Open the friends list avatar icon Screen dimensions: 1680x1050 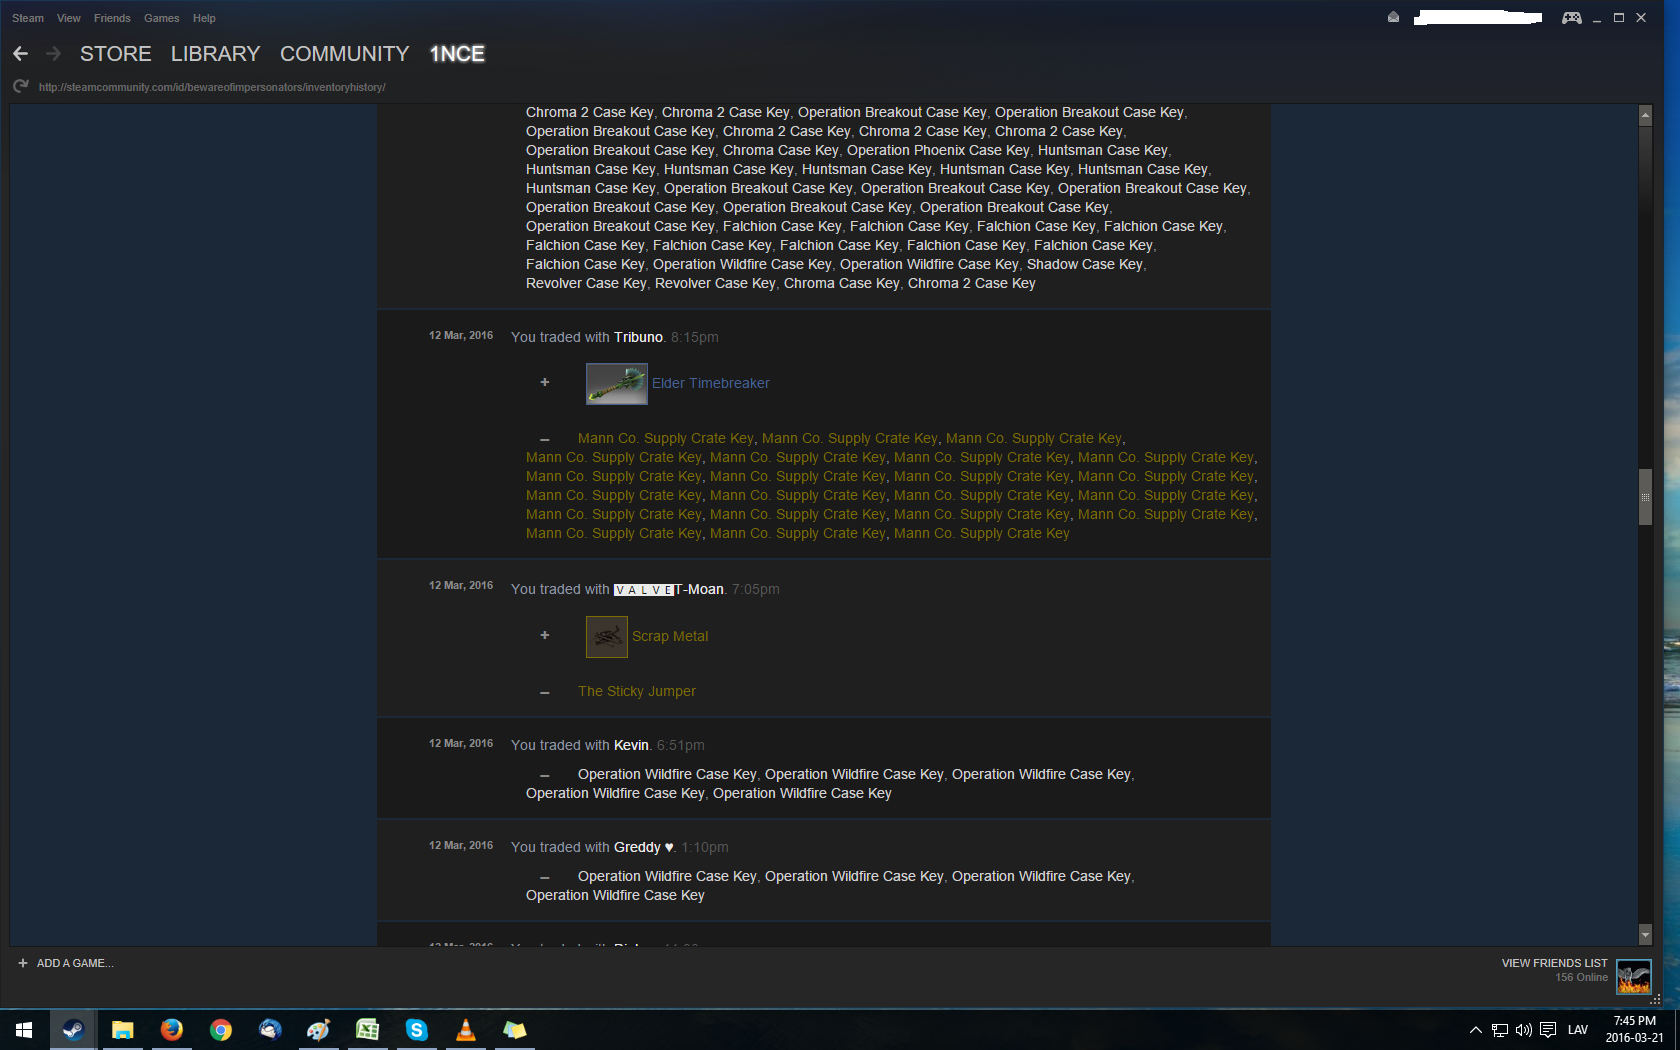coord(1633,976)
